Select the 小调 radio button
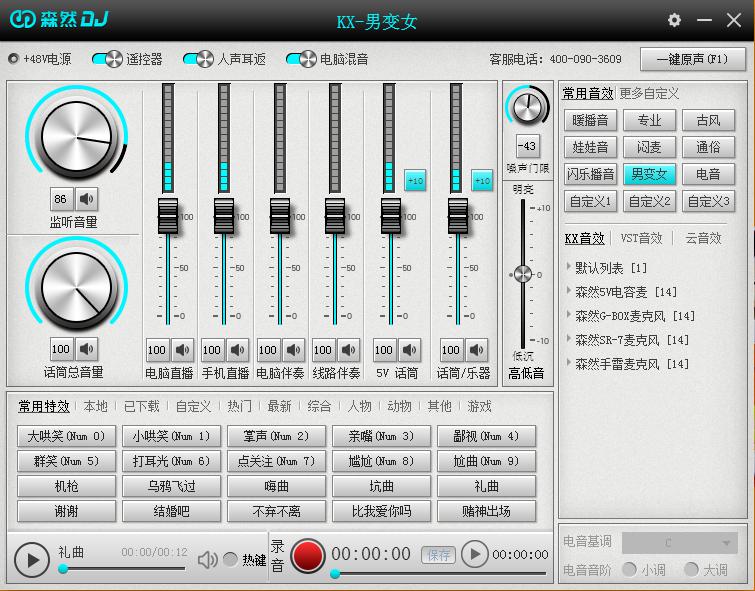 (x=629, y=569)
